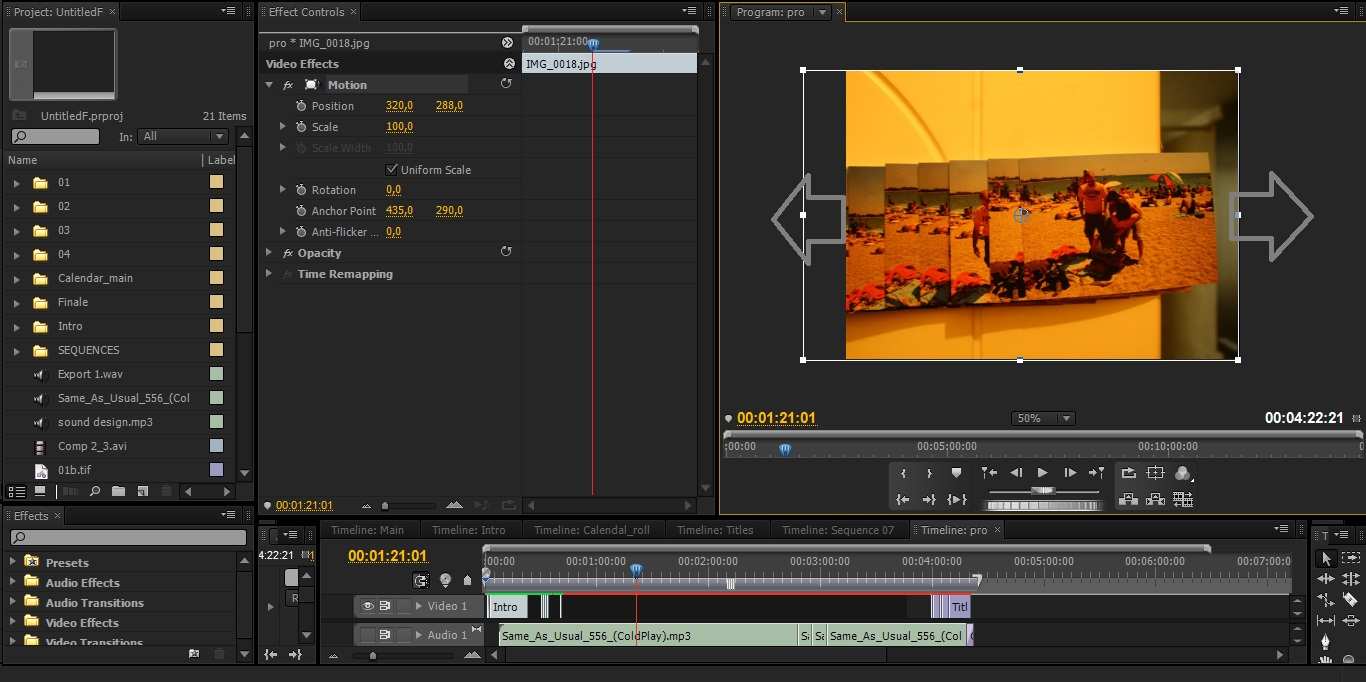Click the New Item icon in Project panel

coord(143,491)
